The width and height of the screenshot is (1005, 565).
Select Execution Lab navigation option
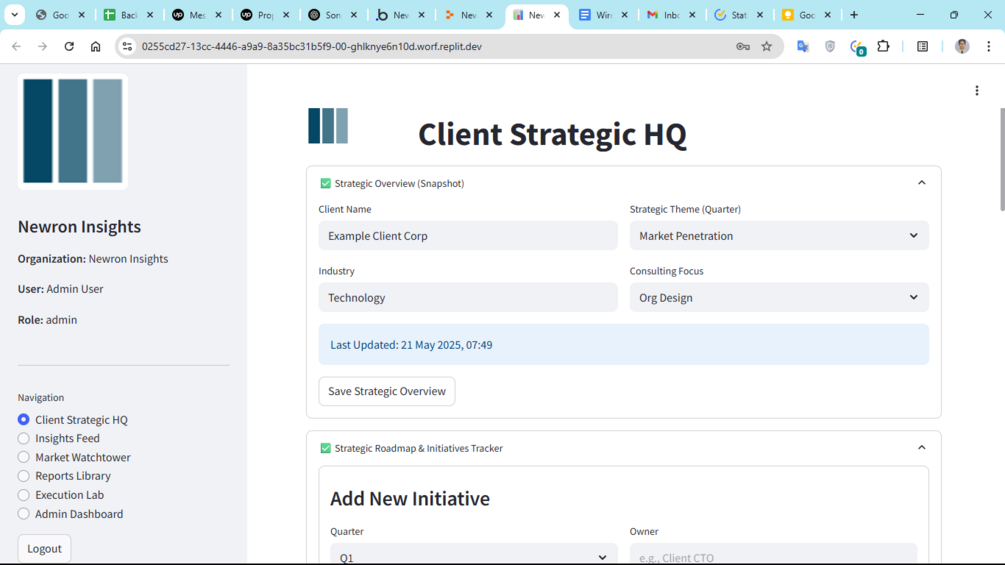pos(60,495)
